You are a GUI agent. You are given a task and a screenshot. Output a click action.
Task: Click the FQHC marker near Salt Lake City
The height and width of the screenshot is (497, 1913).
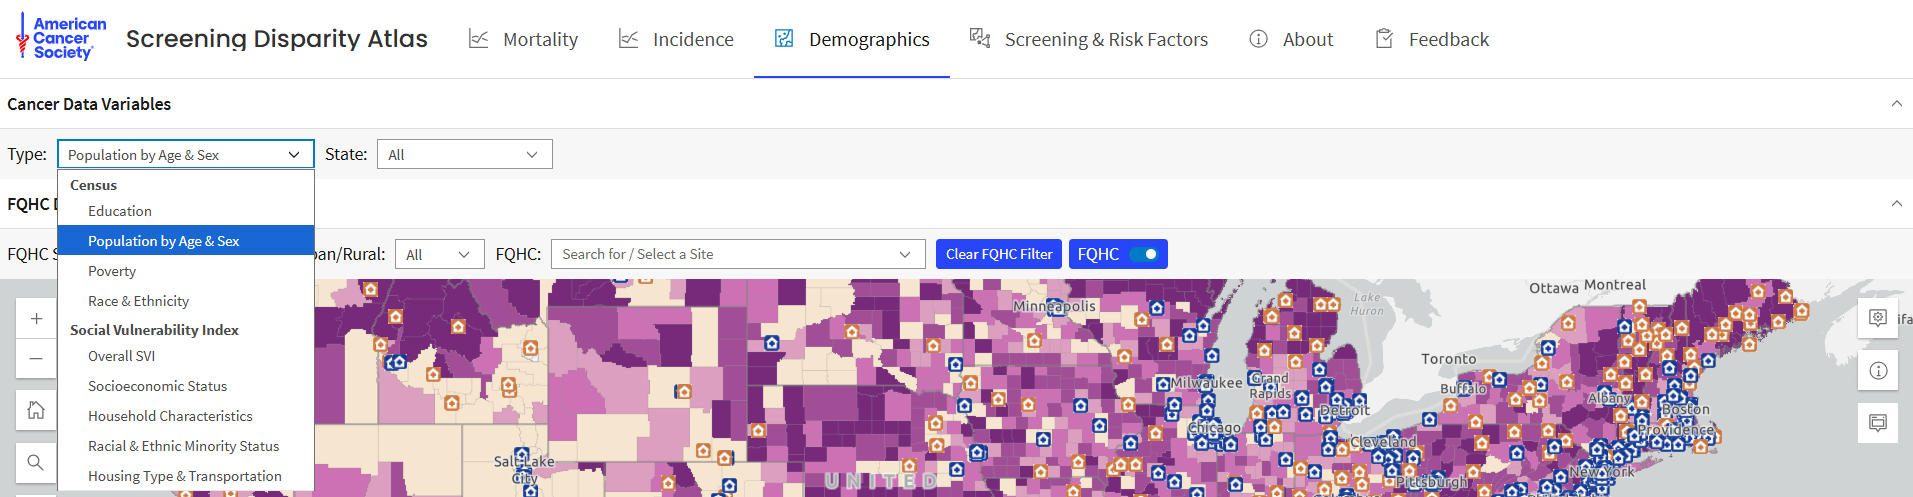point(521,455)
